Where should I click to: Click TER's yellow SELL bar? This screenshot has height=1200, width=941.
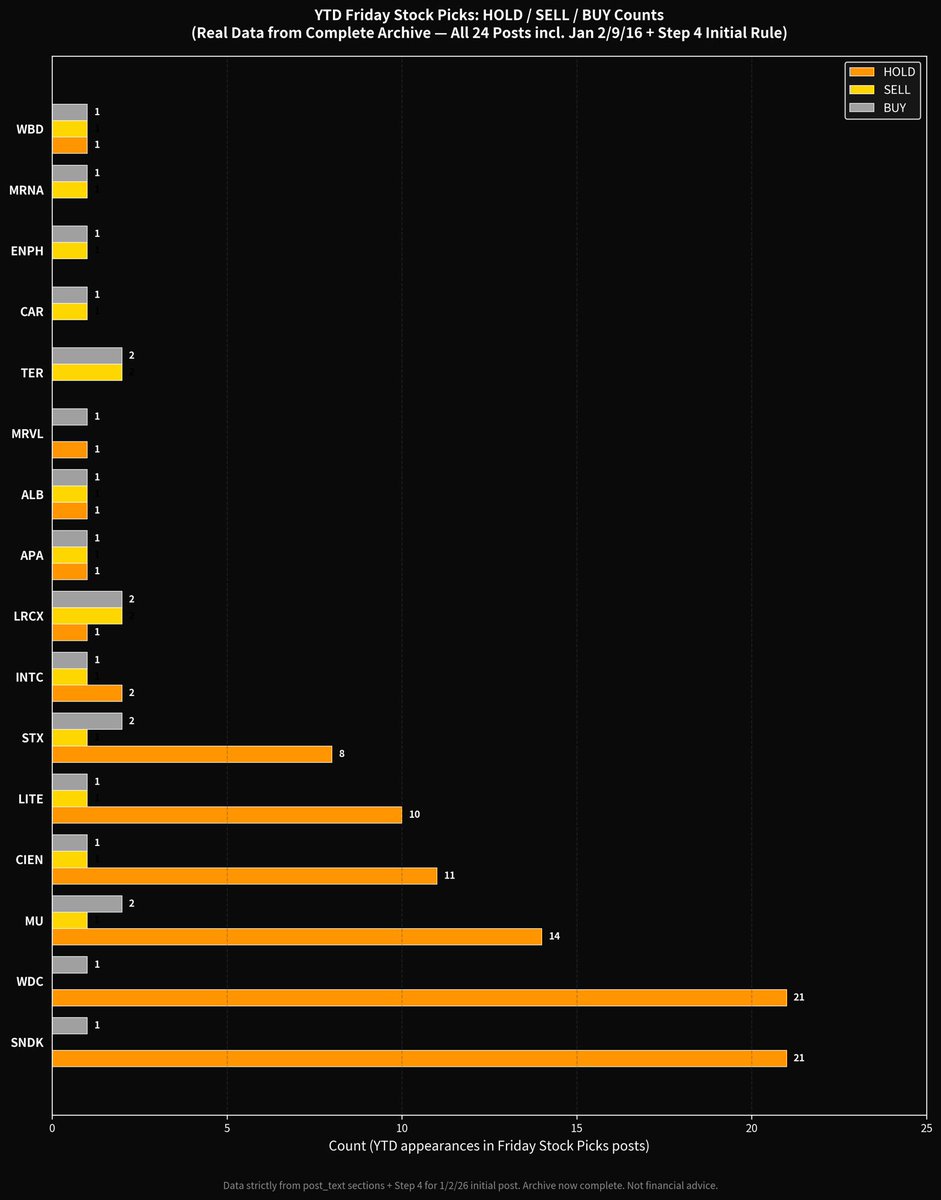click(x=87, y=372)
